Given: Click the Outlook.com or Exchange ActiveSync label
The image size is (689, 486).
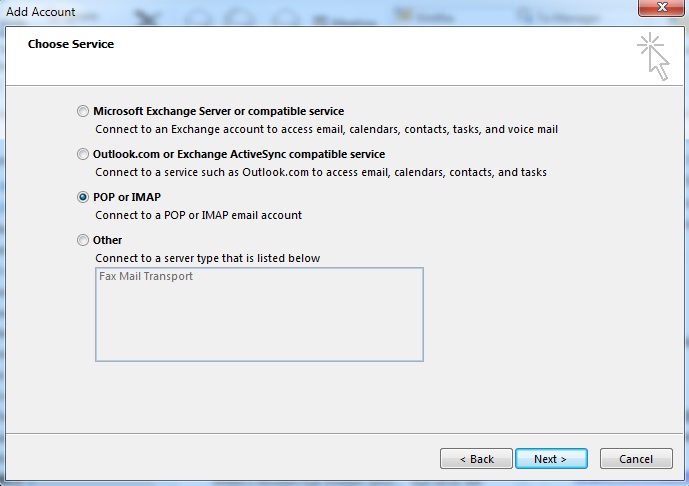Looking at the screenshot, I should 239,154.
